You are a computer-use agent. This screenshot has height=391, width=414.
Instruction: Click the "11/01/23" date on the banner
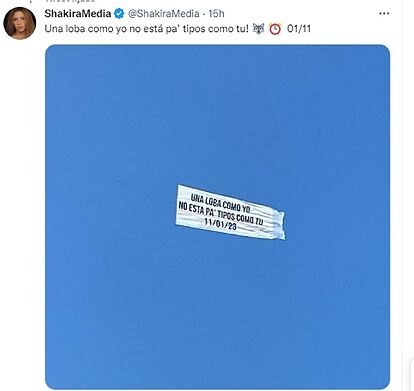click(221, 223)
